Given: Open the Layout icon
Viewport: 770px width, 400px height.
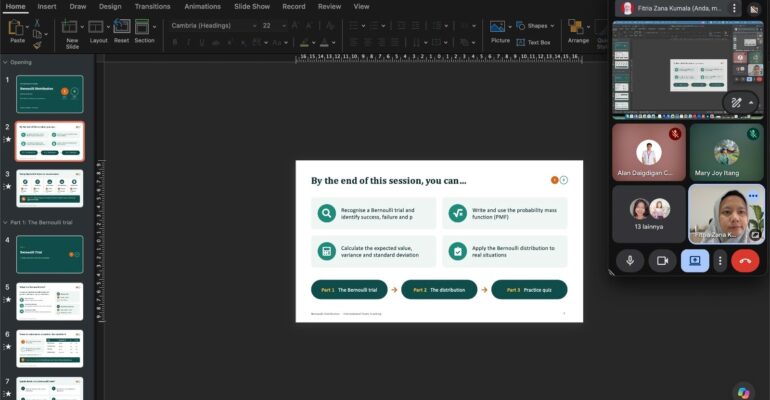Looking at the screenshot, I should (x=96, y=27).
